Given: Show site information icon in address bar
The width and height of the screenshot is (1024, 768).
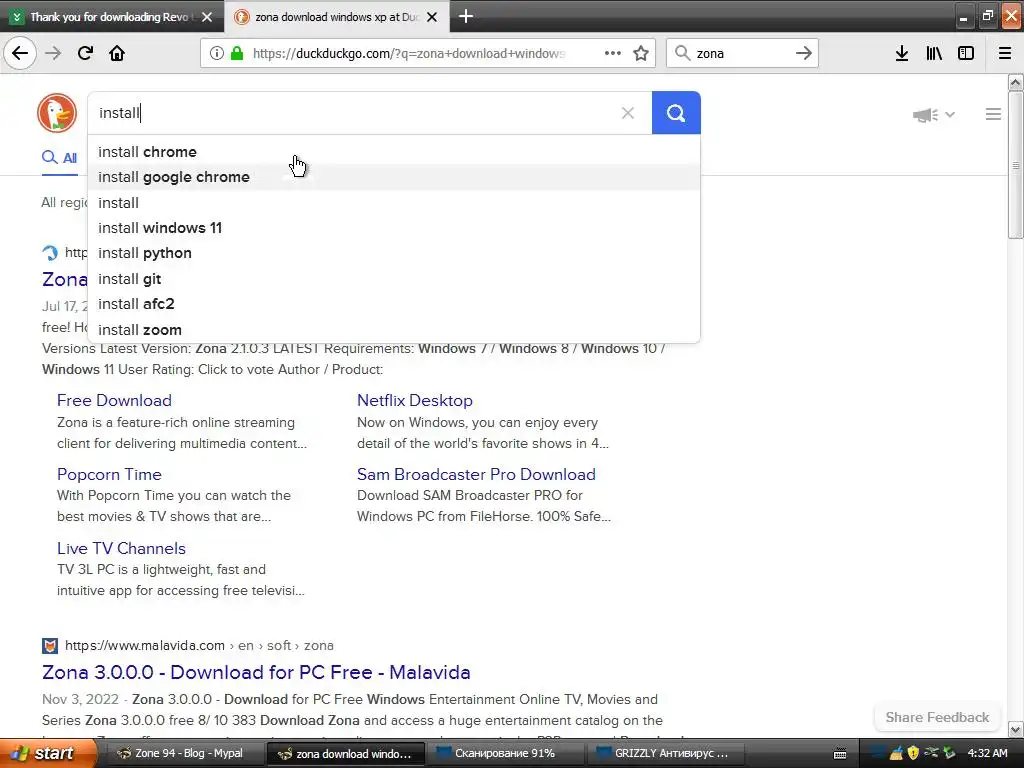Looking at the screenshot, I should pos(216,53).
